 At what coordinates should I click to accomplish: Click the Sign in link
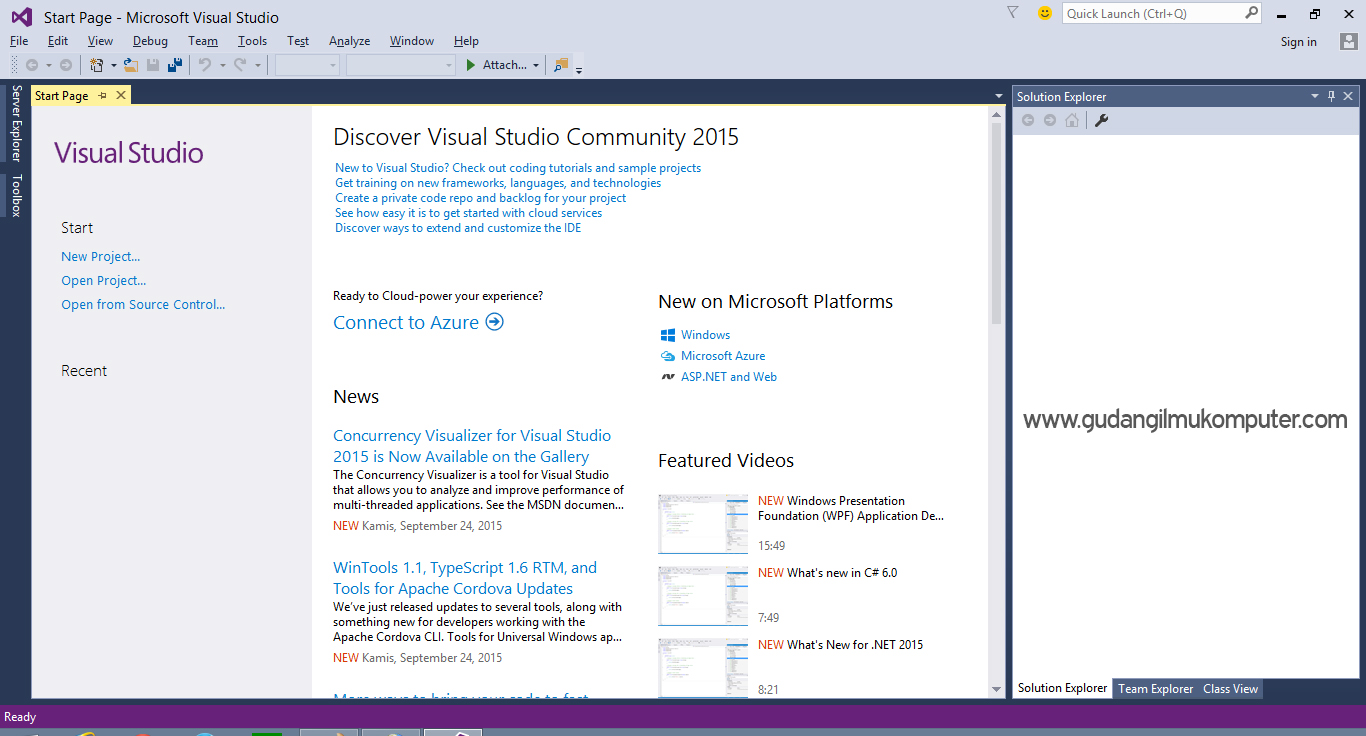point(1299,42)
